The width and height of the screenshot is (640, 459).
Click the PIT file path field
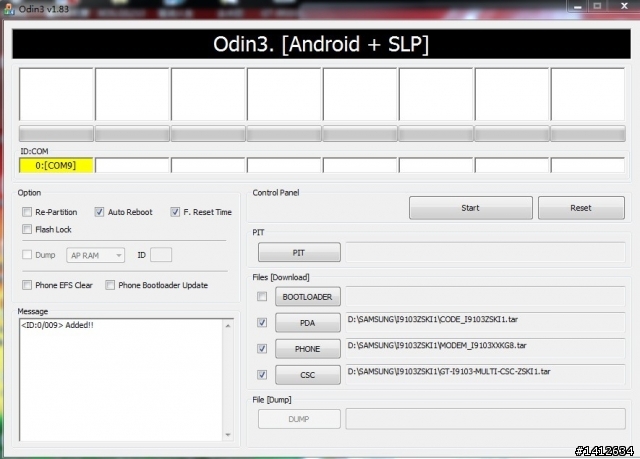(485, 252)
